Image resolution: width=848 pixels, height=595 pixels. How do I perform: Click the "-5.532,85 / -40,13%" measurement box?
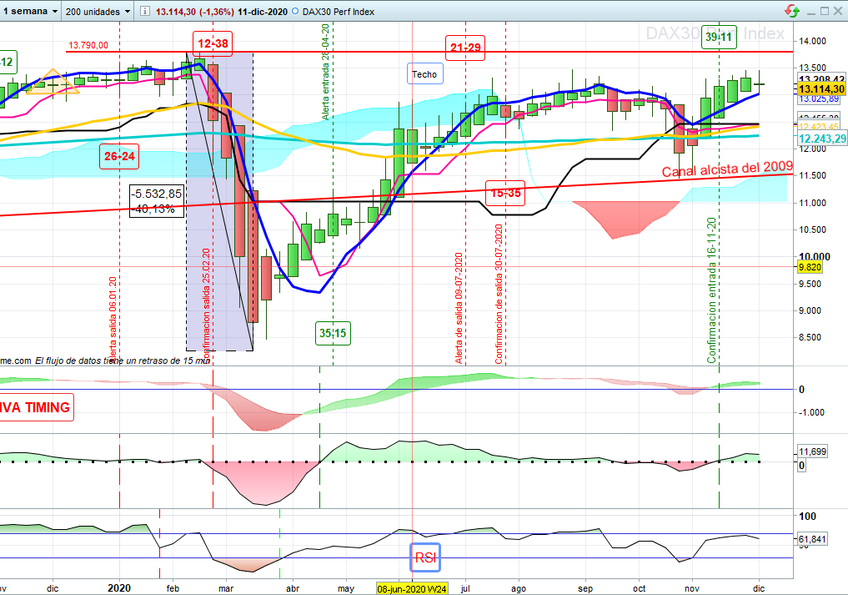[x=156, y=201]
